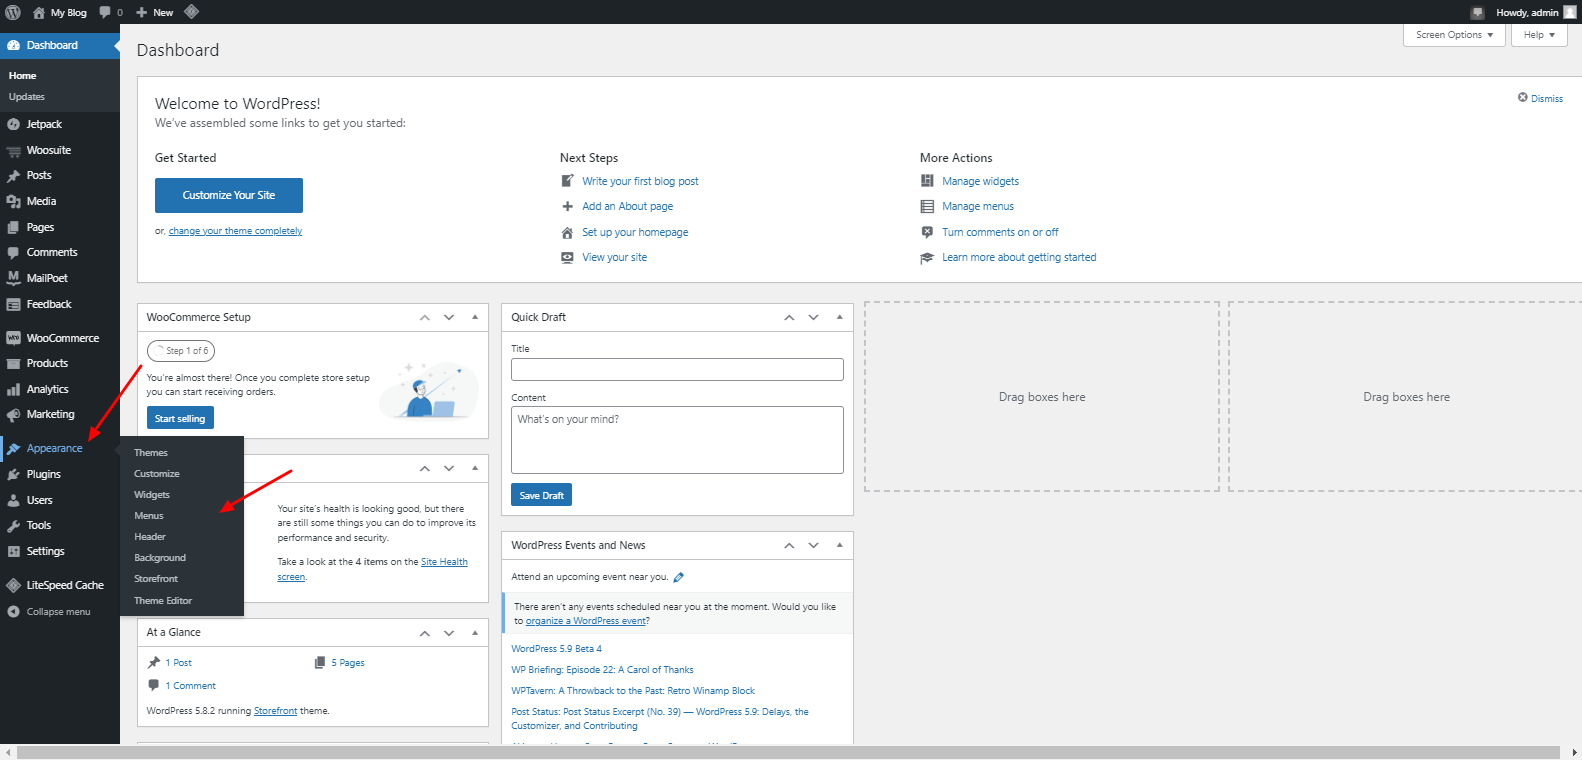The image size is (1582, 760).
Task: Move WooCommerce Setup box down
Action: pos(449,317)
